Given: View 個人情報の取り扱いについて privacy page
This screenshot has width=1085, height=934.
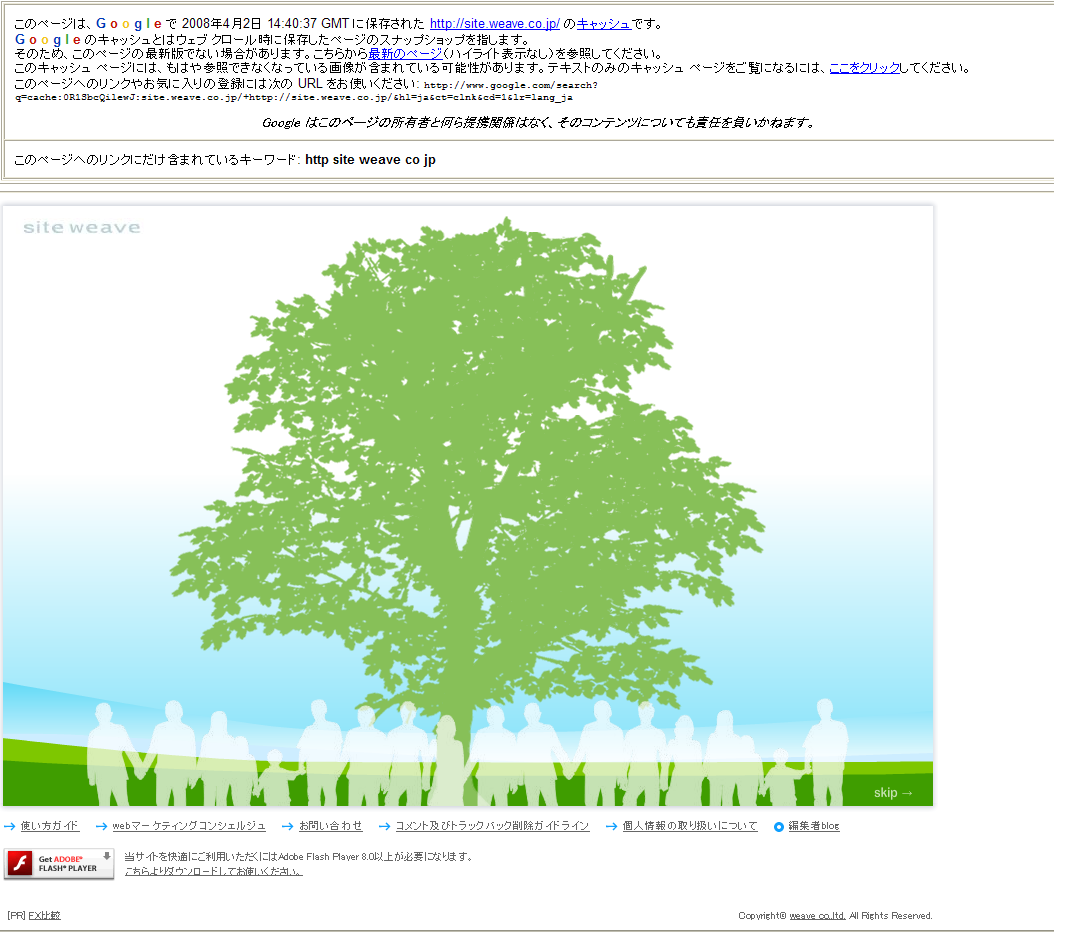Looking at the screenshot, I should click(690, 826).
